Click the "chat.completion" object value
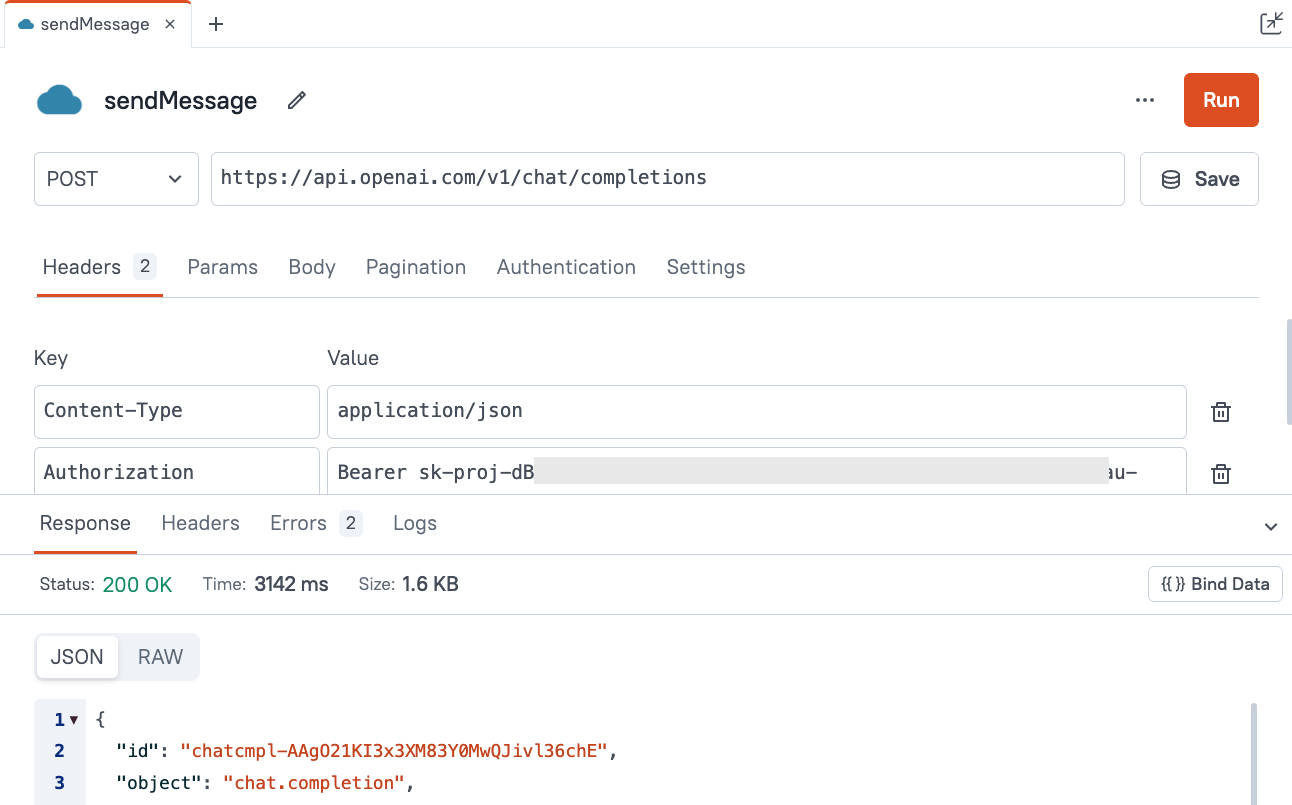This screenshot has height=805, width=1292. click(x=316, y=783)
